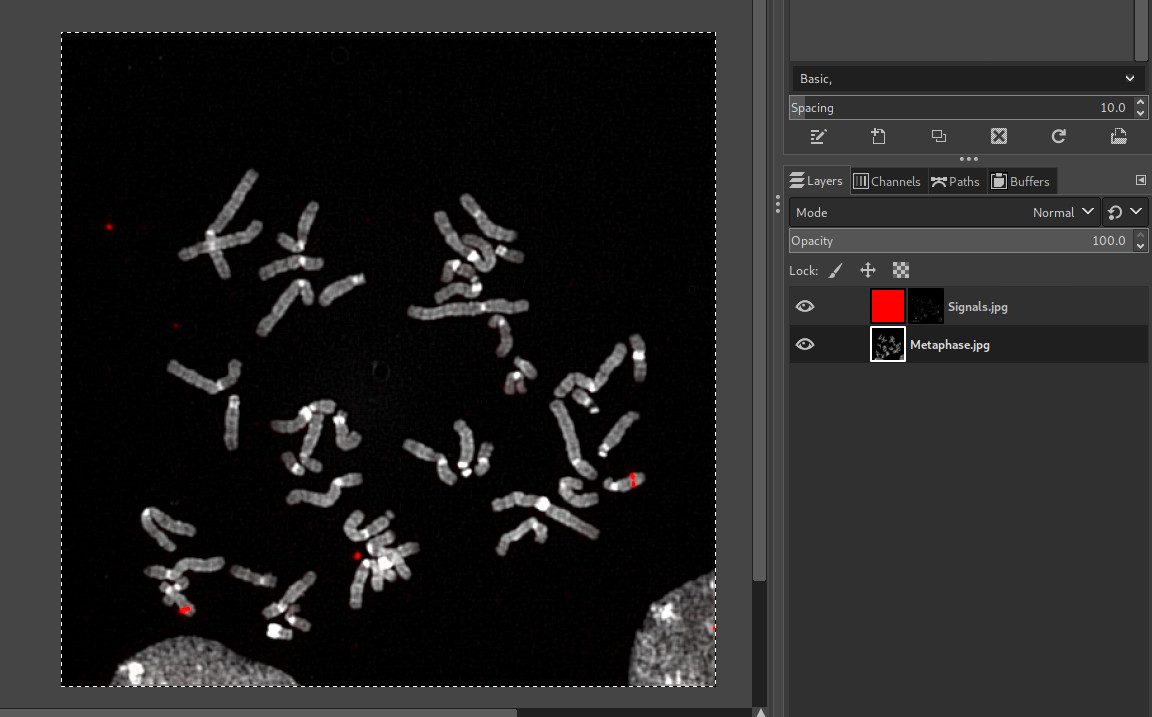The width and height of the screenshot is (1152, 717).
Task: Switch layer mode group with the chevron
Action: coord(1136,212)
